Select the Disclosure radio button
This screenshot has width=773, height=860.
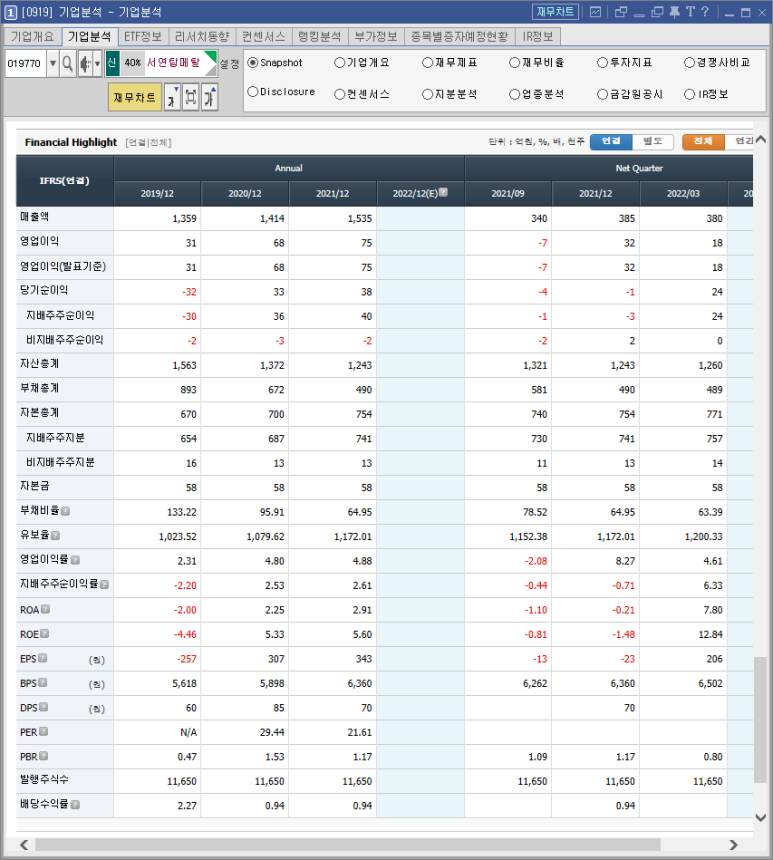(253, 92)
